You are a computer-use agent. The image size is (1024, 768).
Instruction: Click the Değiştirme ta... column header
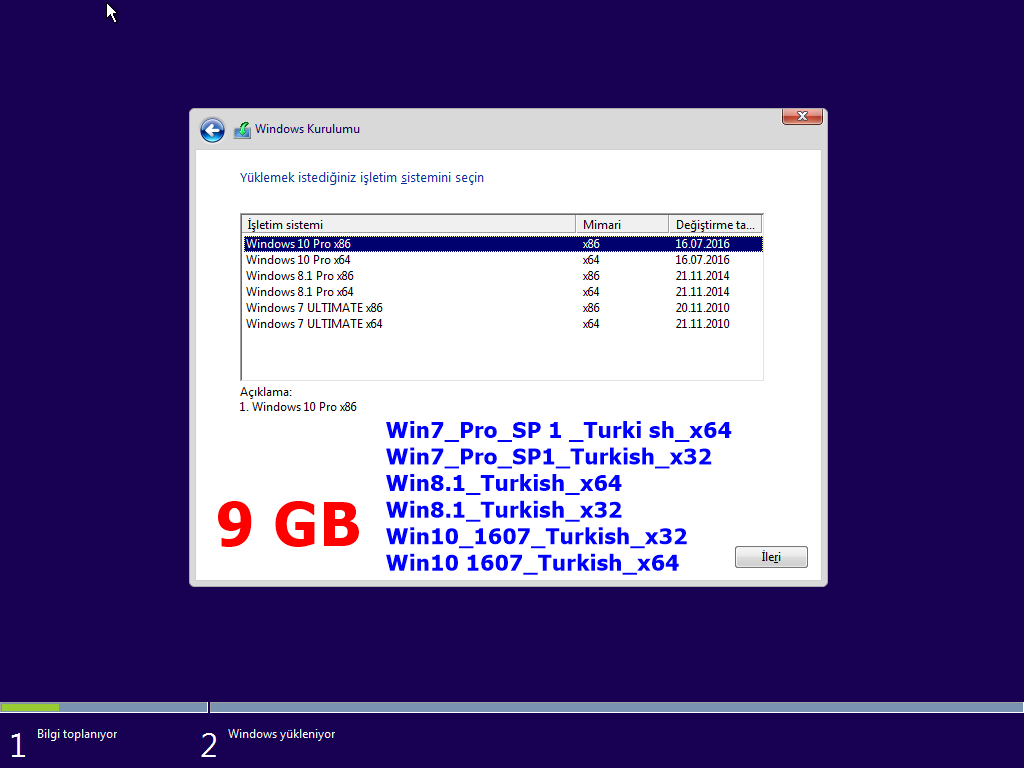(715, 225)
